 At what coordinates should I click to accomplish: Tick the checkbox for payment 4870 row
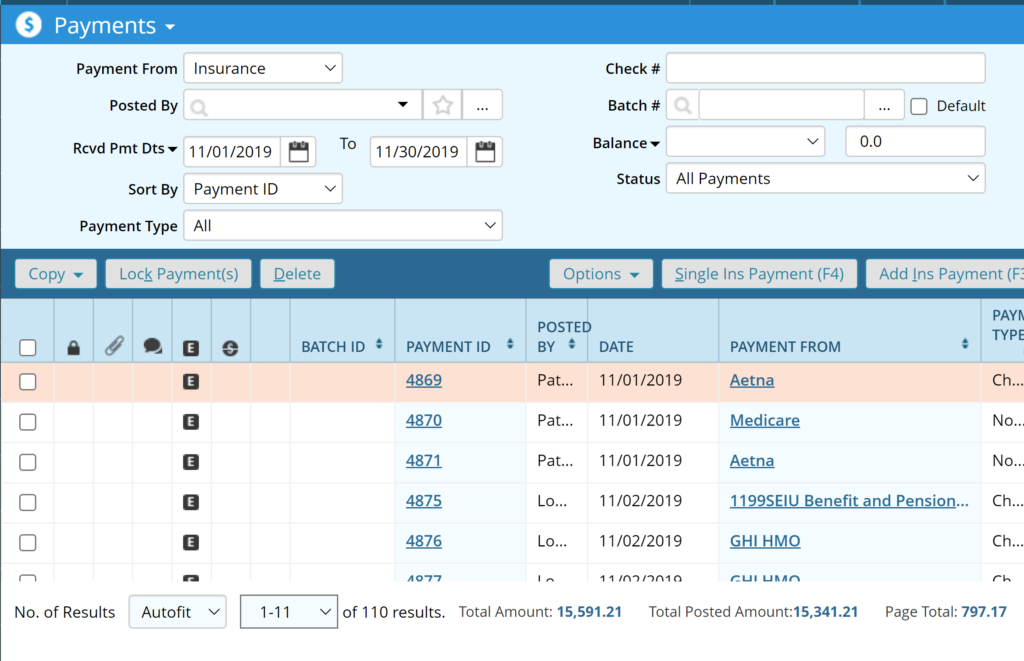[28, 422]
